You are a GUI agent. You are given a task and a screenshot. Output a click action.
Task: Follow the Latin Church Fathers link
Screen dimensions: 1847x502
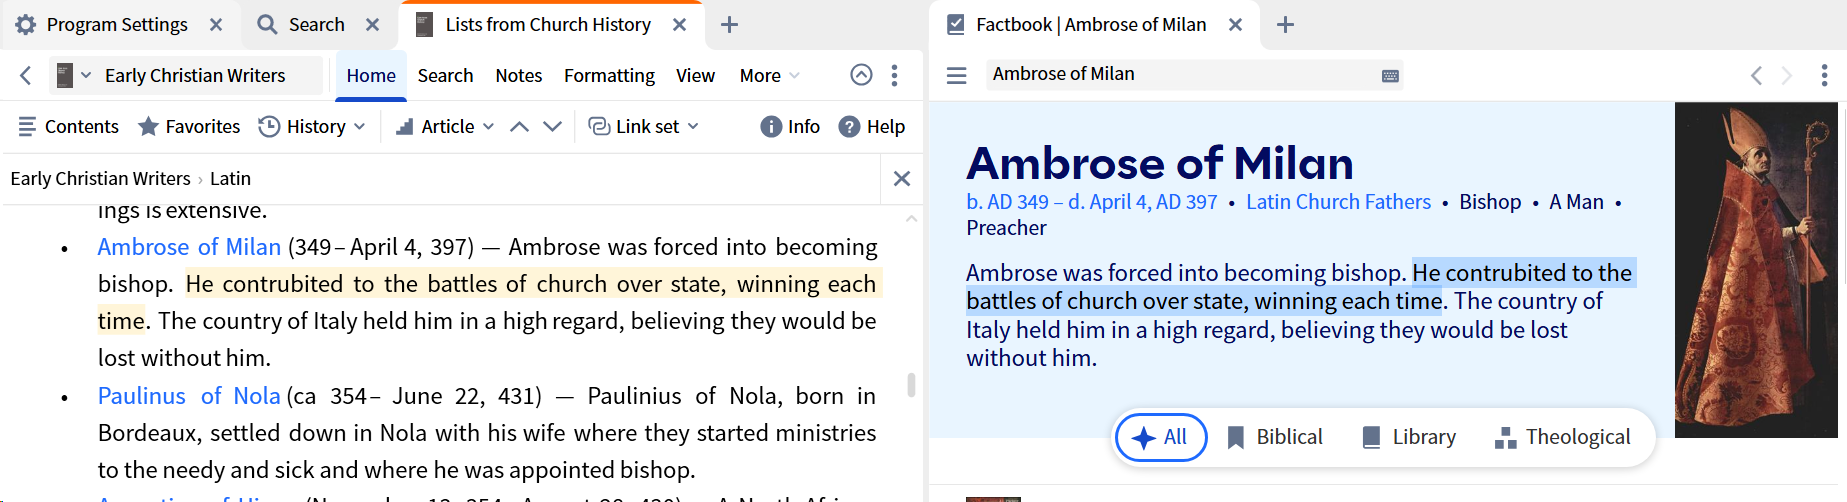1338,202
